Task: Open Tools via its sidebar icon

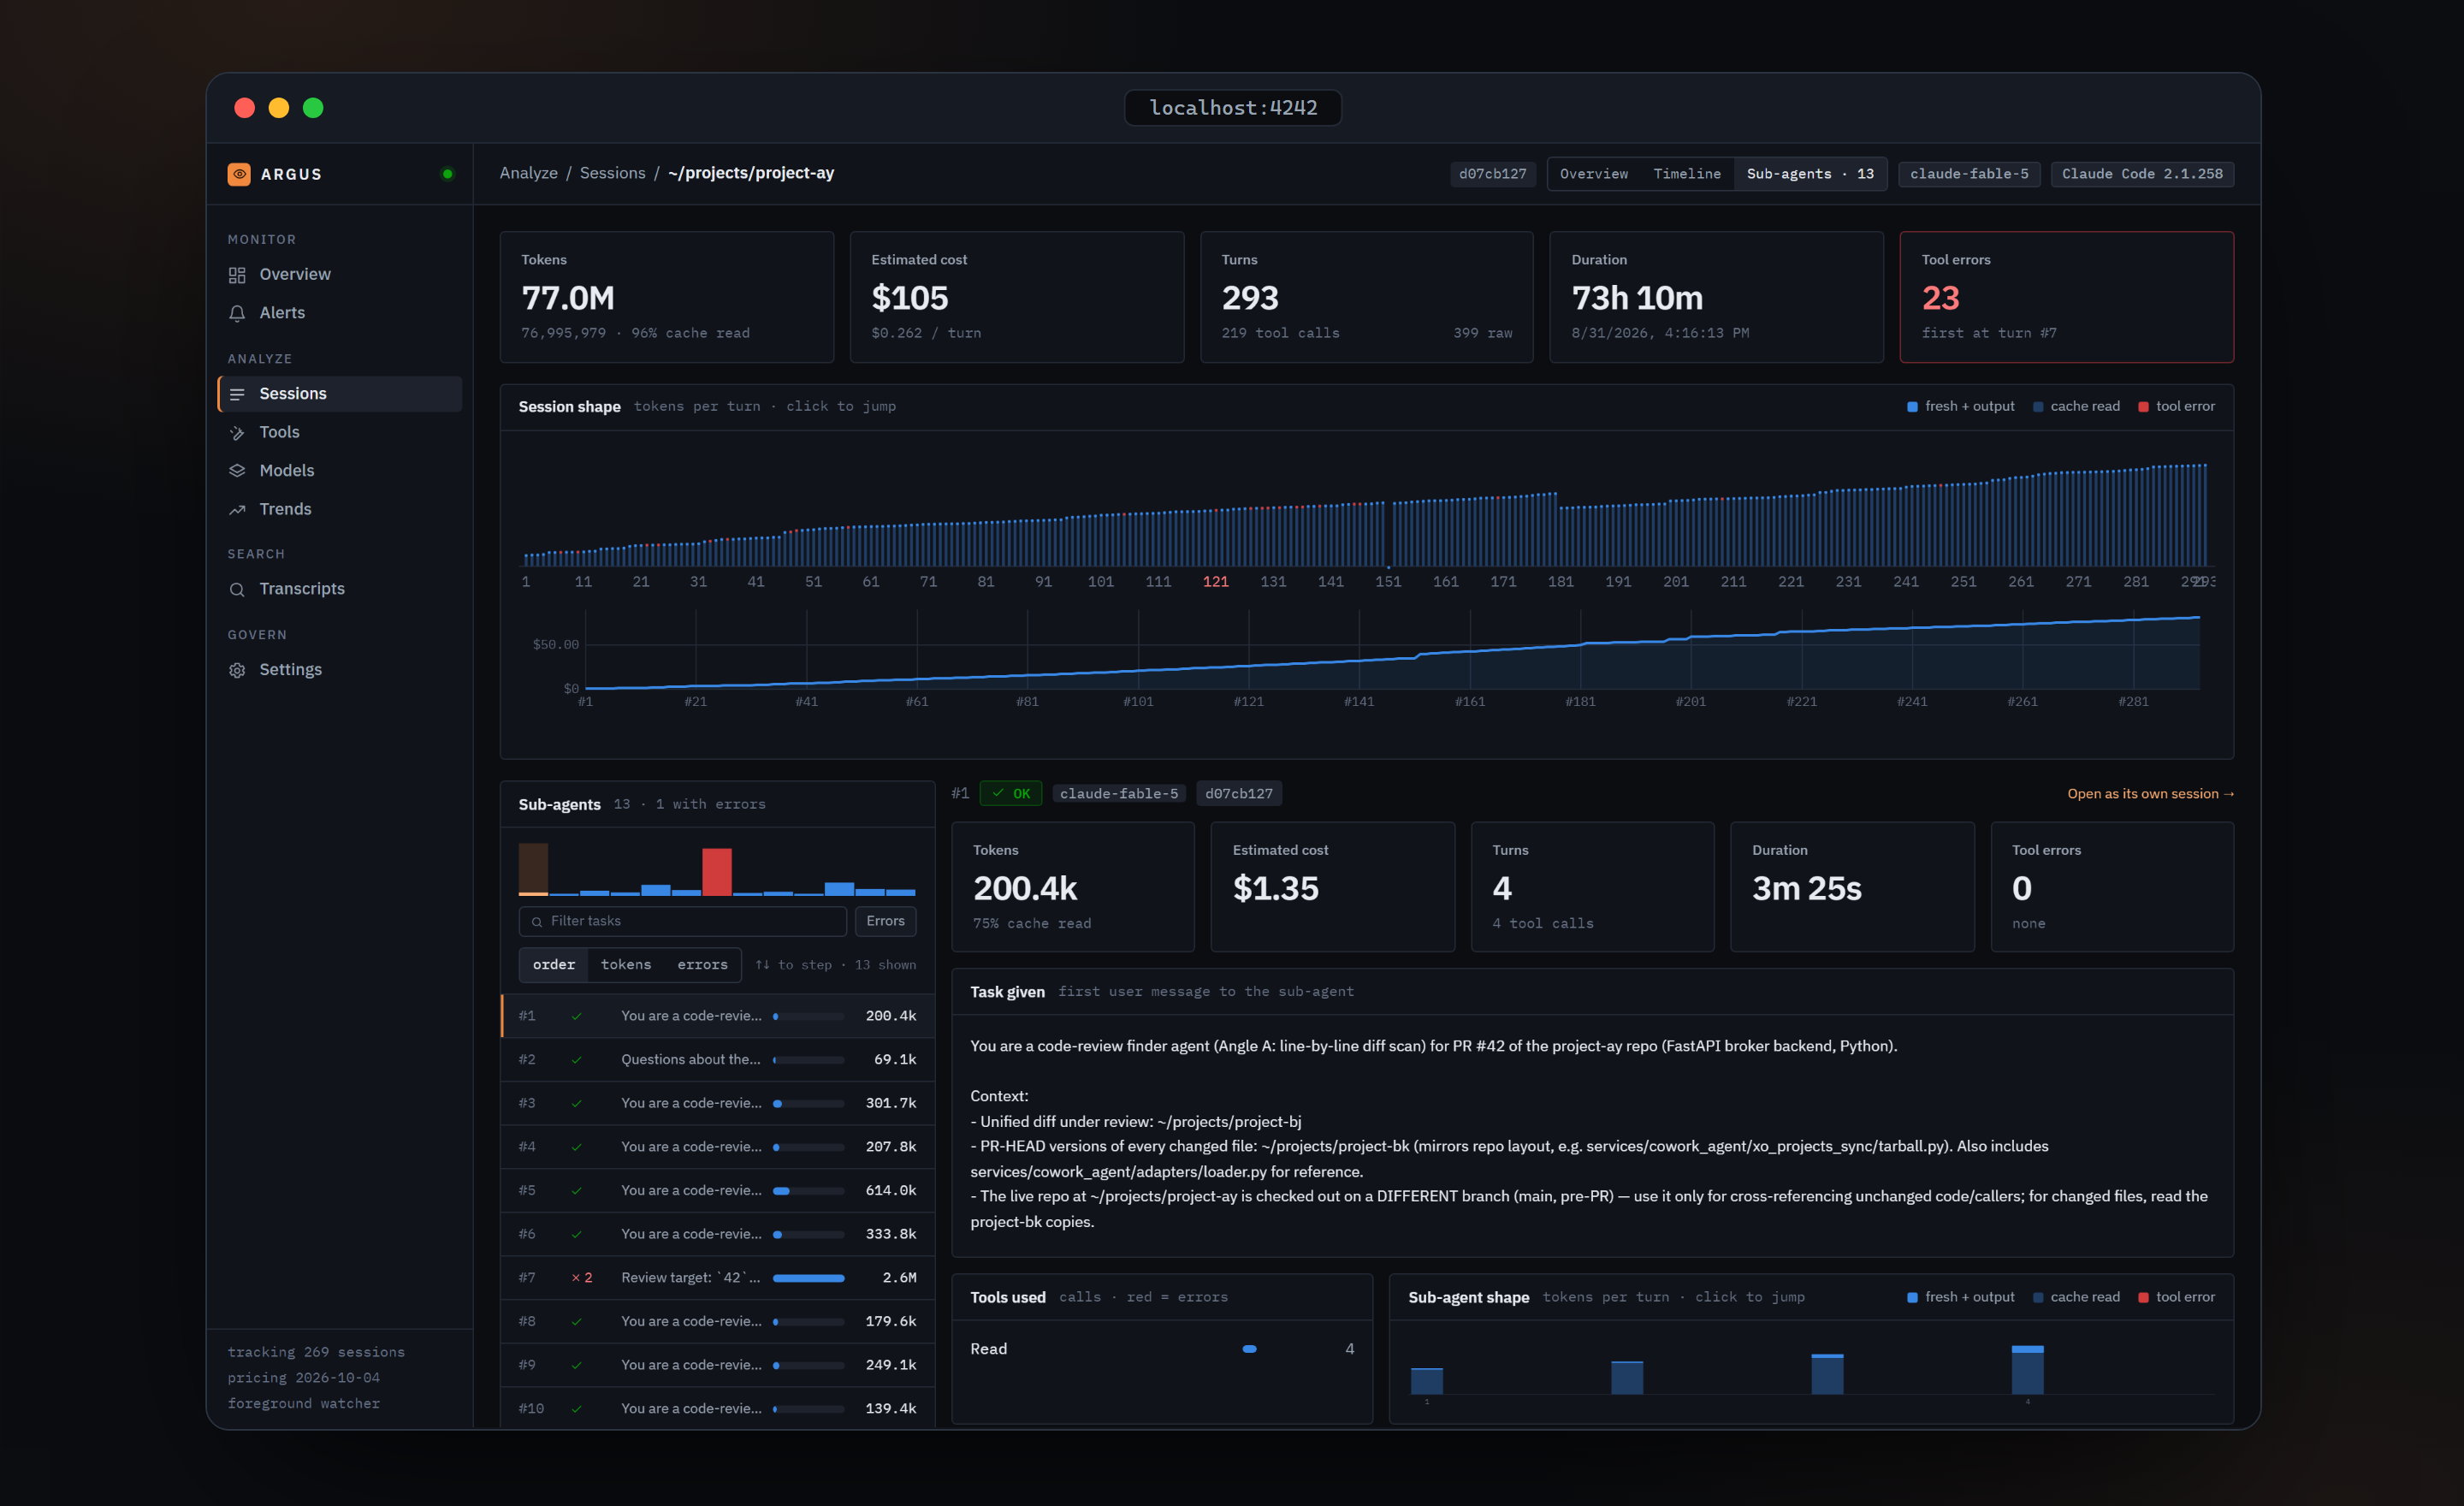Action: [x=237, y=433]
